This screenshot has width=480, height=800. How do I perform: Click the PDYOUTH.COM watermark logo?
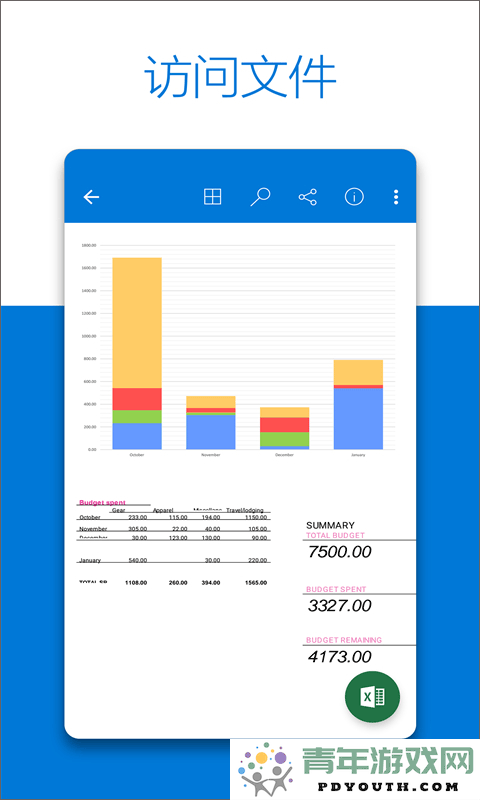click(356, 769)
